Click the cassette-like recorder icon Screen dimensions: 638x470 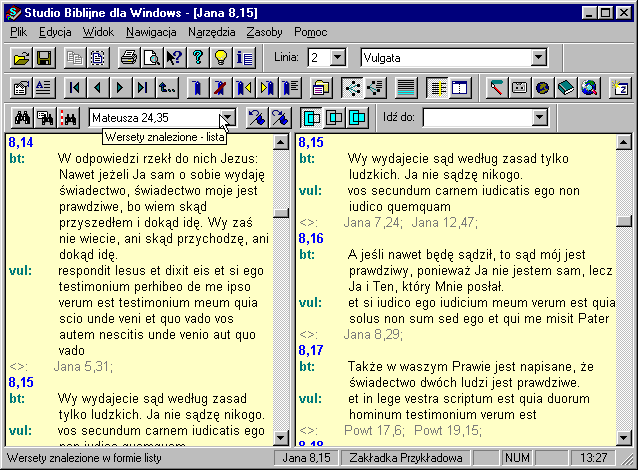(x=520, y=87)
